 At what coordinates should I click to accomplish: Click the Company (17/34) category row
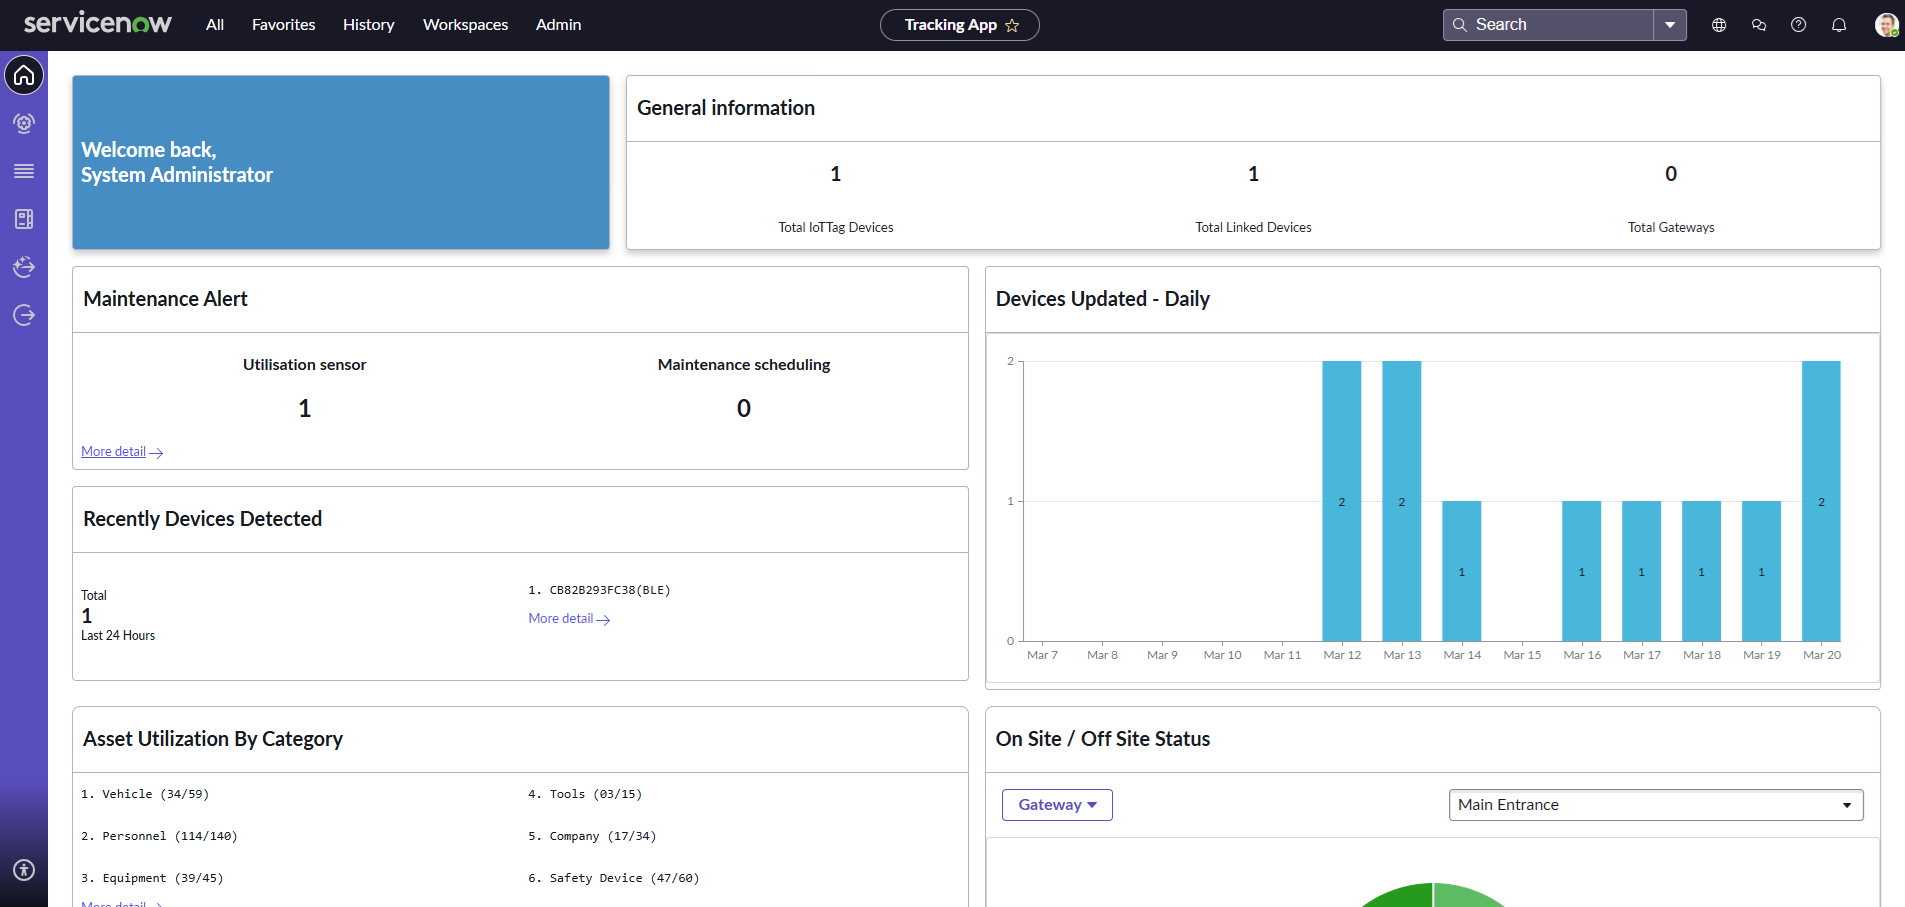point(592,836)
